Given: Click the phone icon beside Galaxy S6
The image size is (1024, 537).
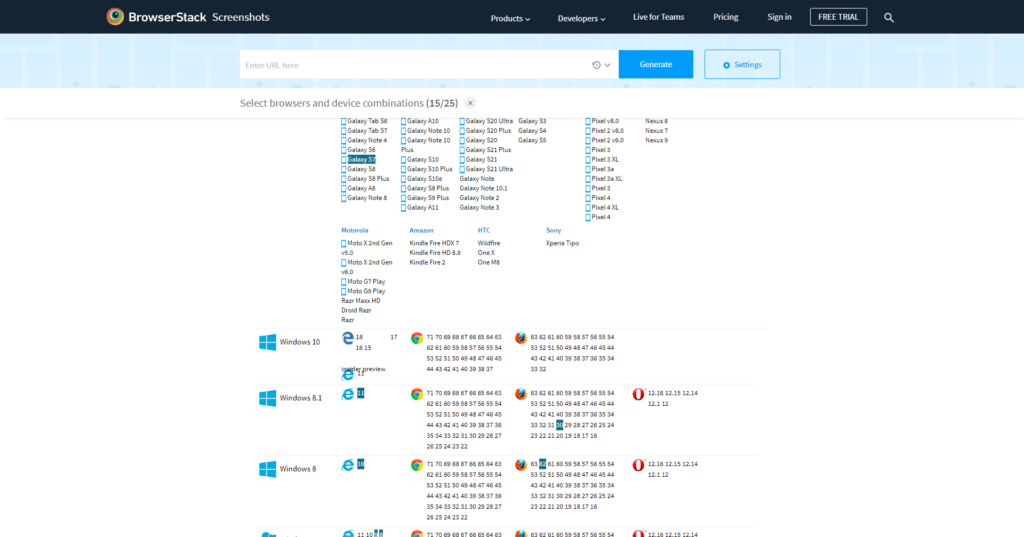Looking at the screenshot, I should tap(344, 150).
